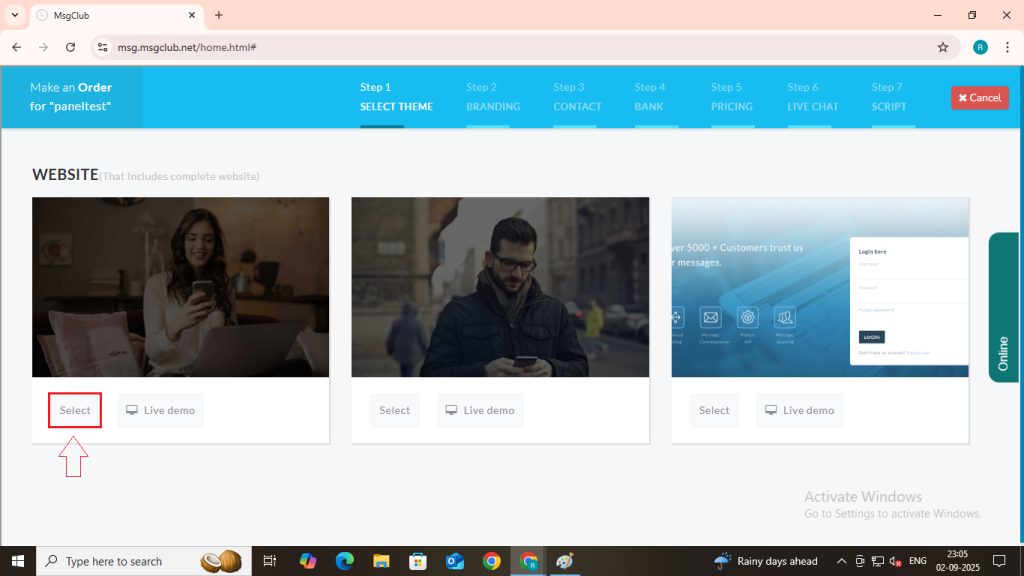Click the Make an Order for "paneltest" title
Viewport: 1024px width, 576px height.
tap(71, 97)
